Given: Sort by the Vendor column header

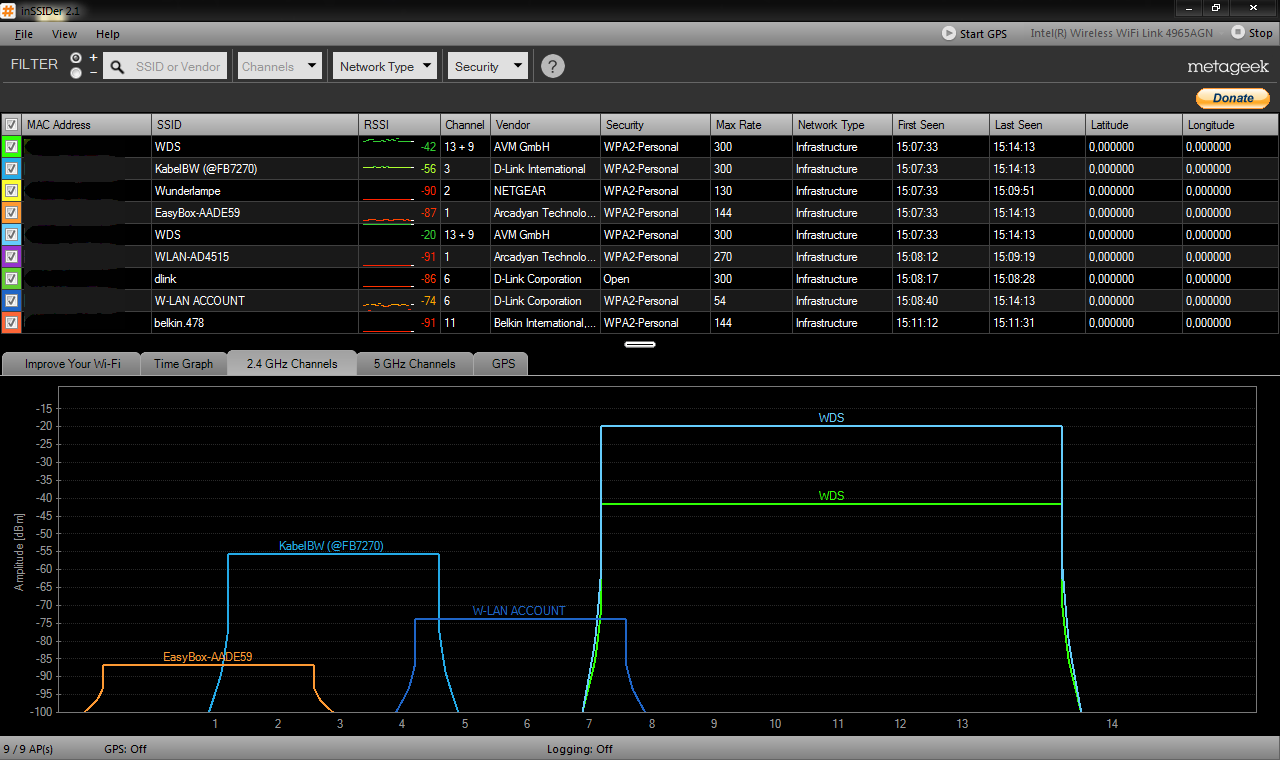Looking at the screenshot, I should click(545, 125).
